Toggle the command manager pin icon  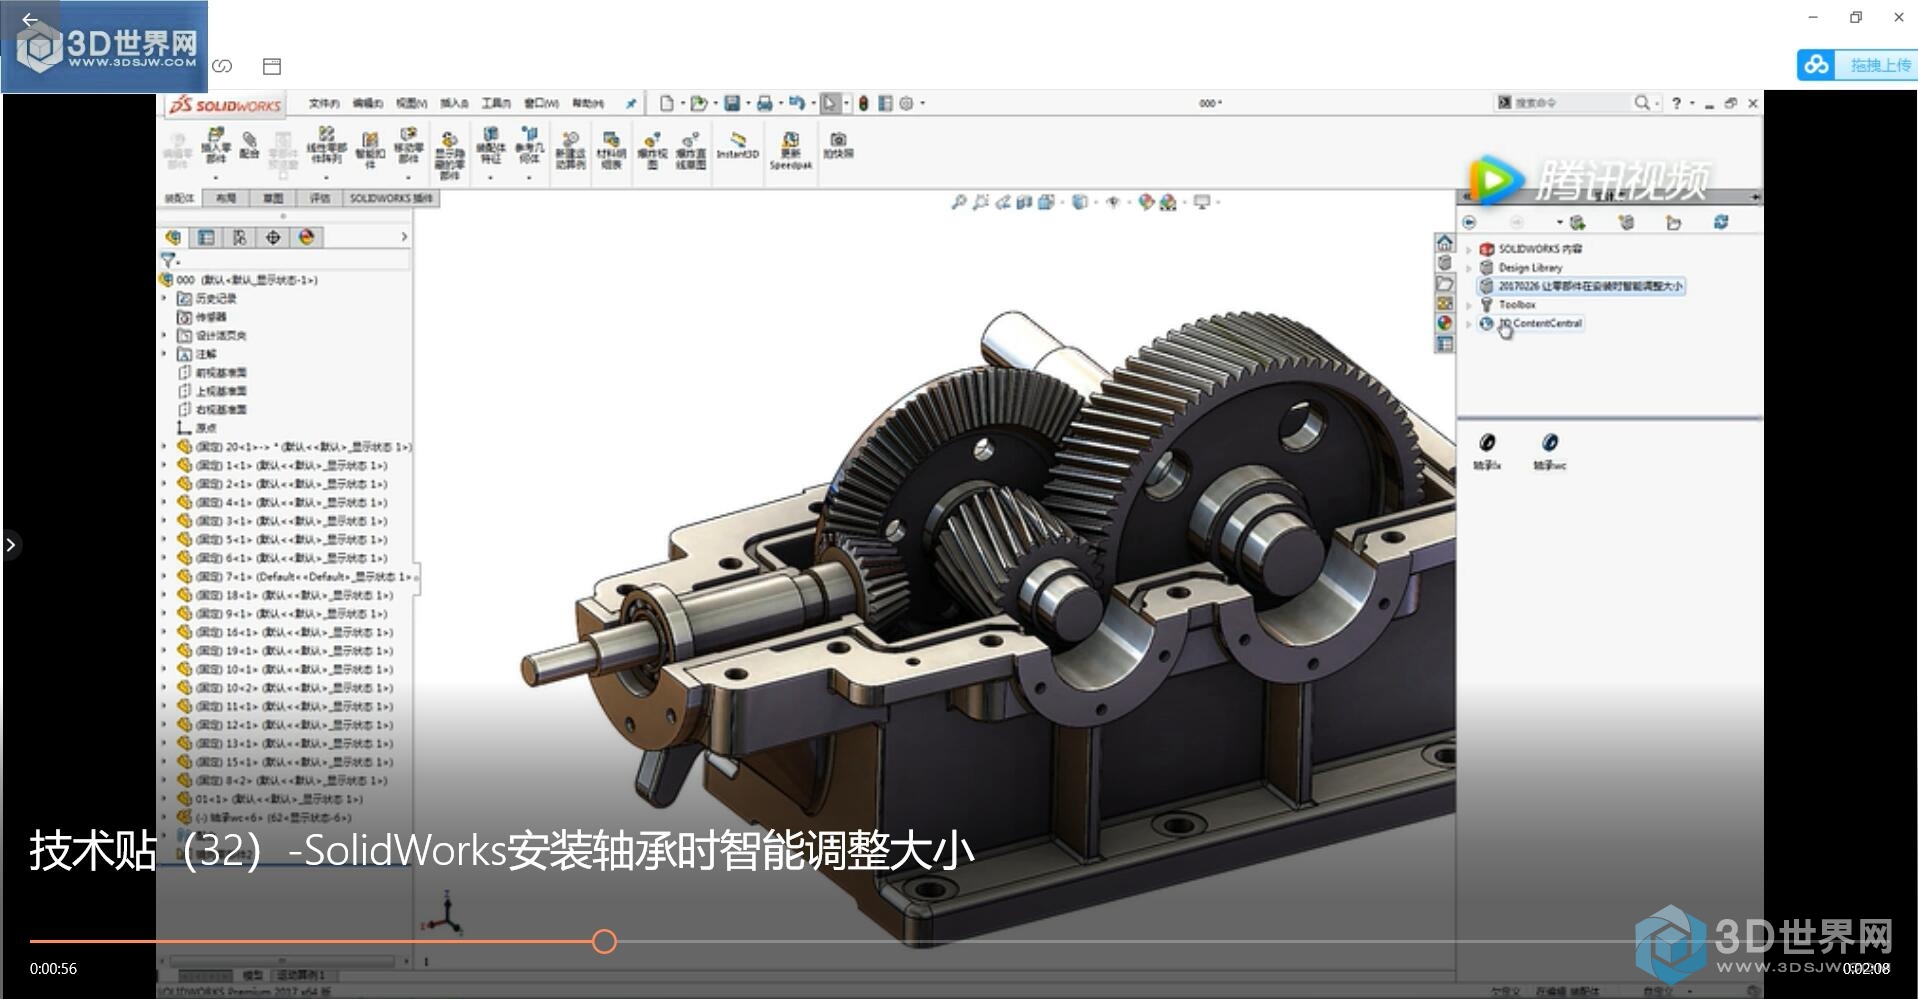(x=631, y=103)
